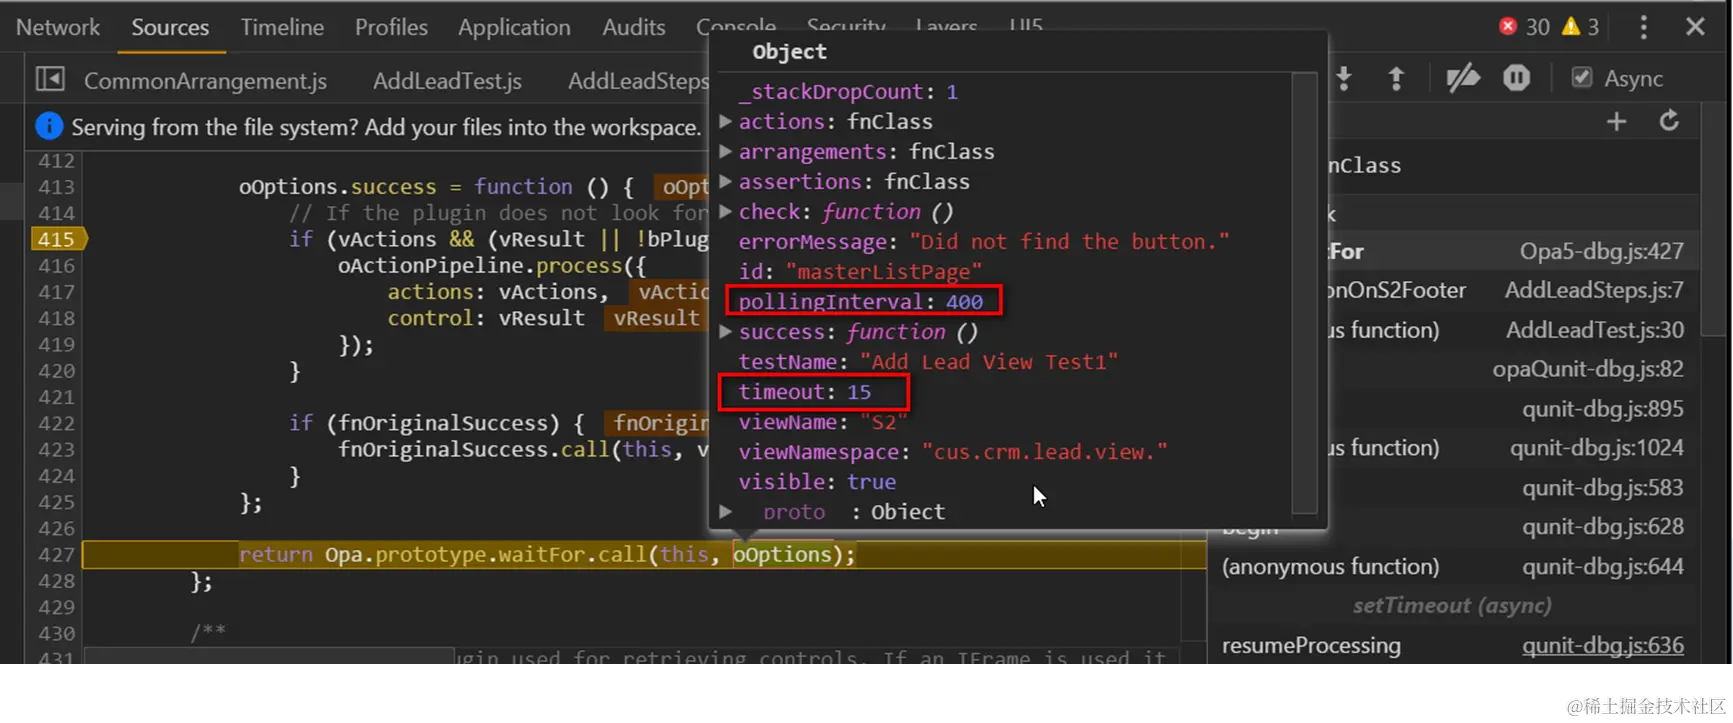Toggle the file navigator sidebar
Screen dimensions: 1733x723
(x=50, y=79)
